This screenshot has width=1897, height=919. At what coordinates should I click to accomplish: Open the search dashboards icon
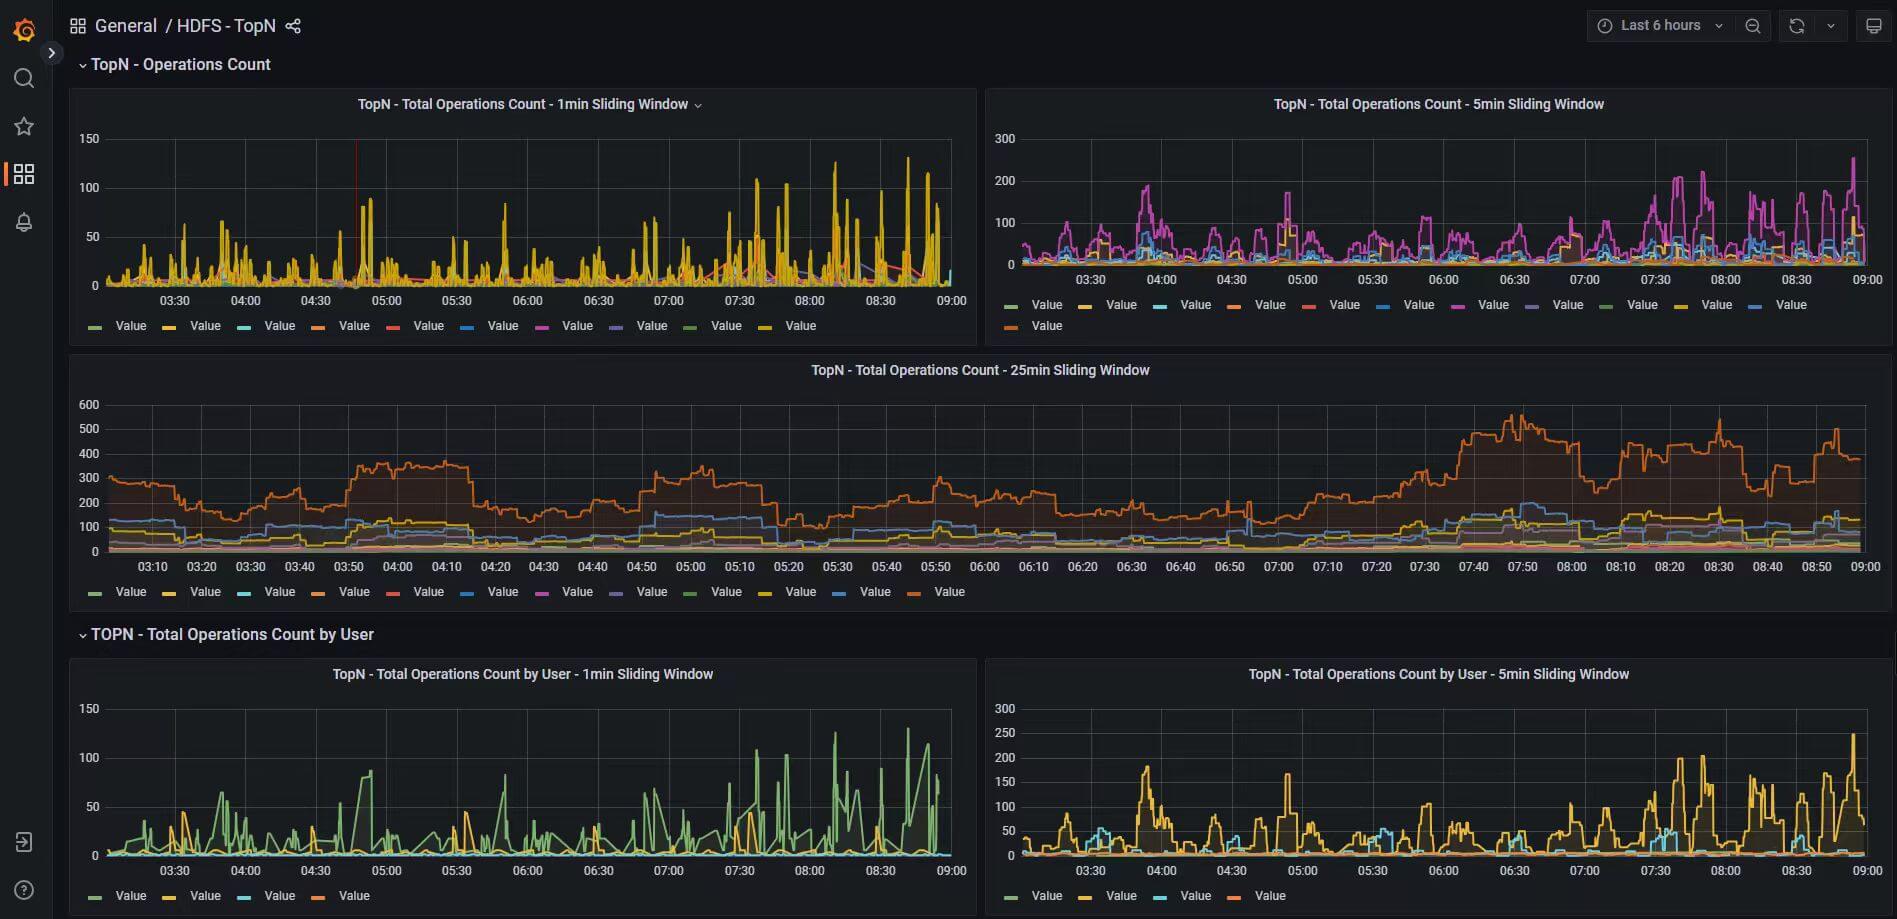point(24,78)
